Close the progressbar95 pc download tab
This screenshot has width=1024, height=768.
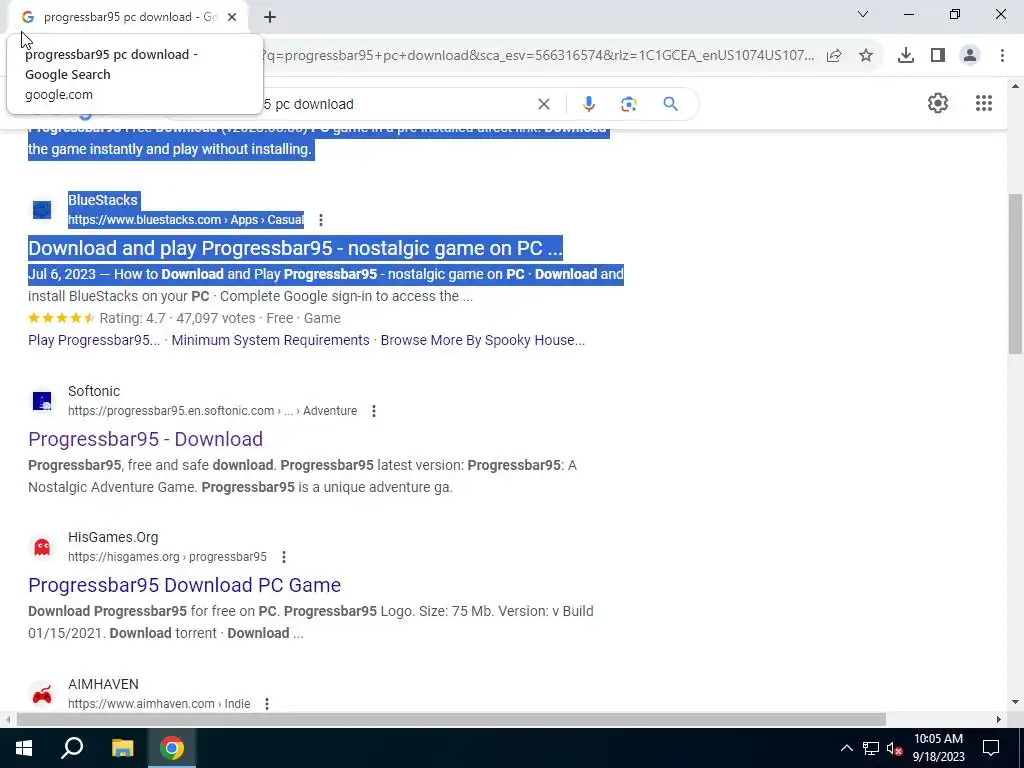232,17
